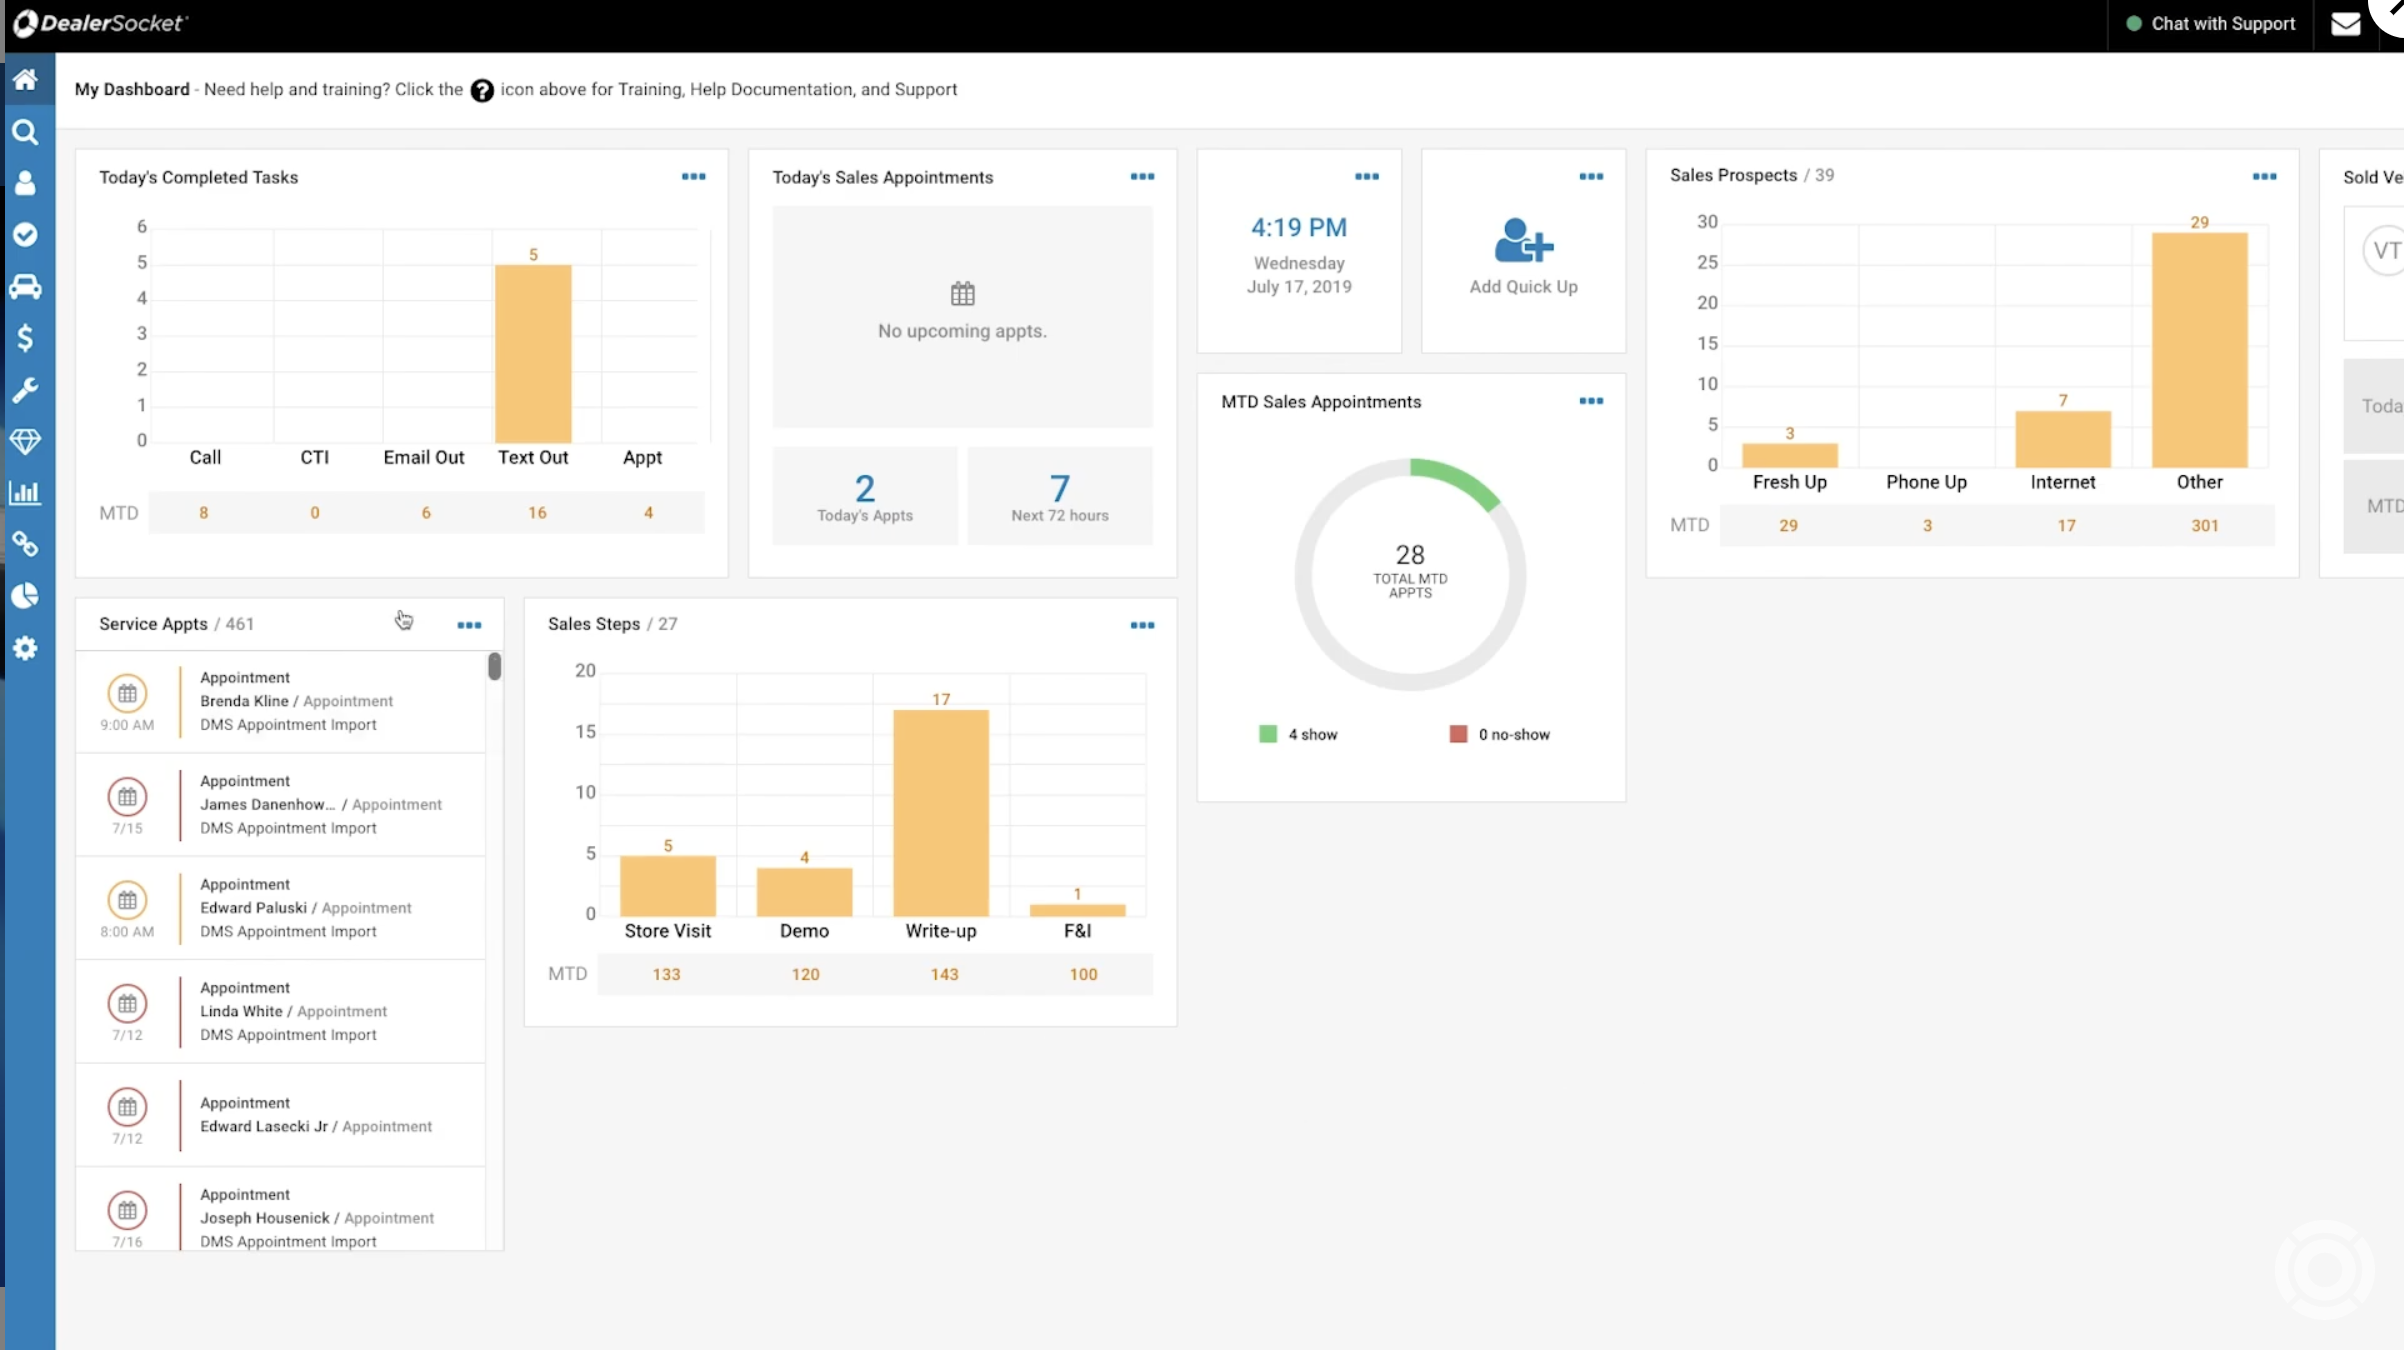Select the Reports bar chart icon
This screenshot has height=1350, width=2404.
[x=25, y=492]
